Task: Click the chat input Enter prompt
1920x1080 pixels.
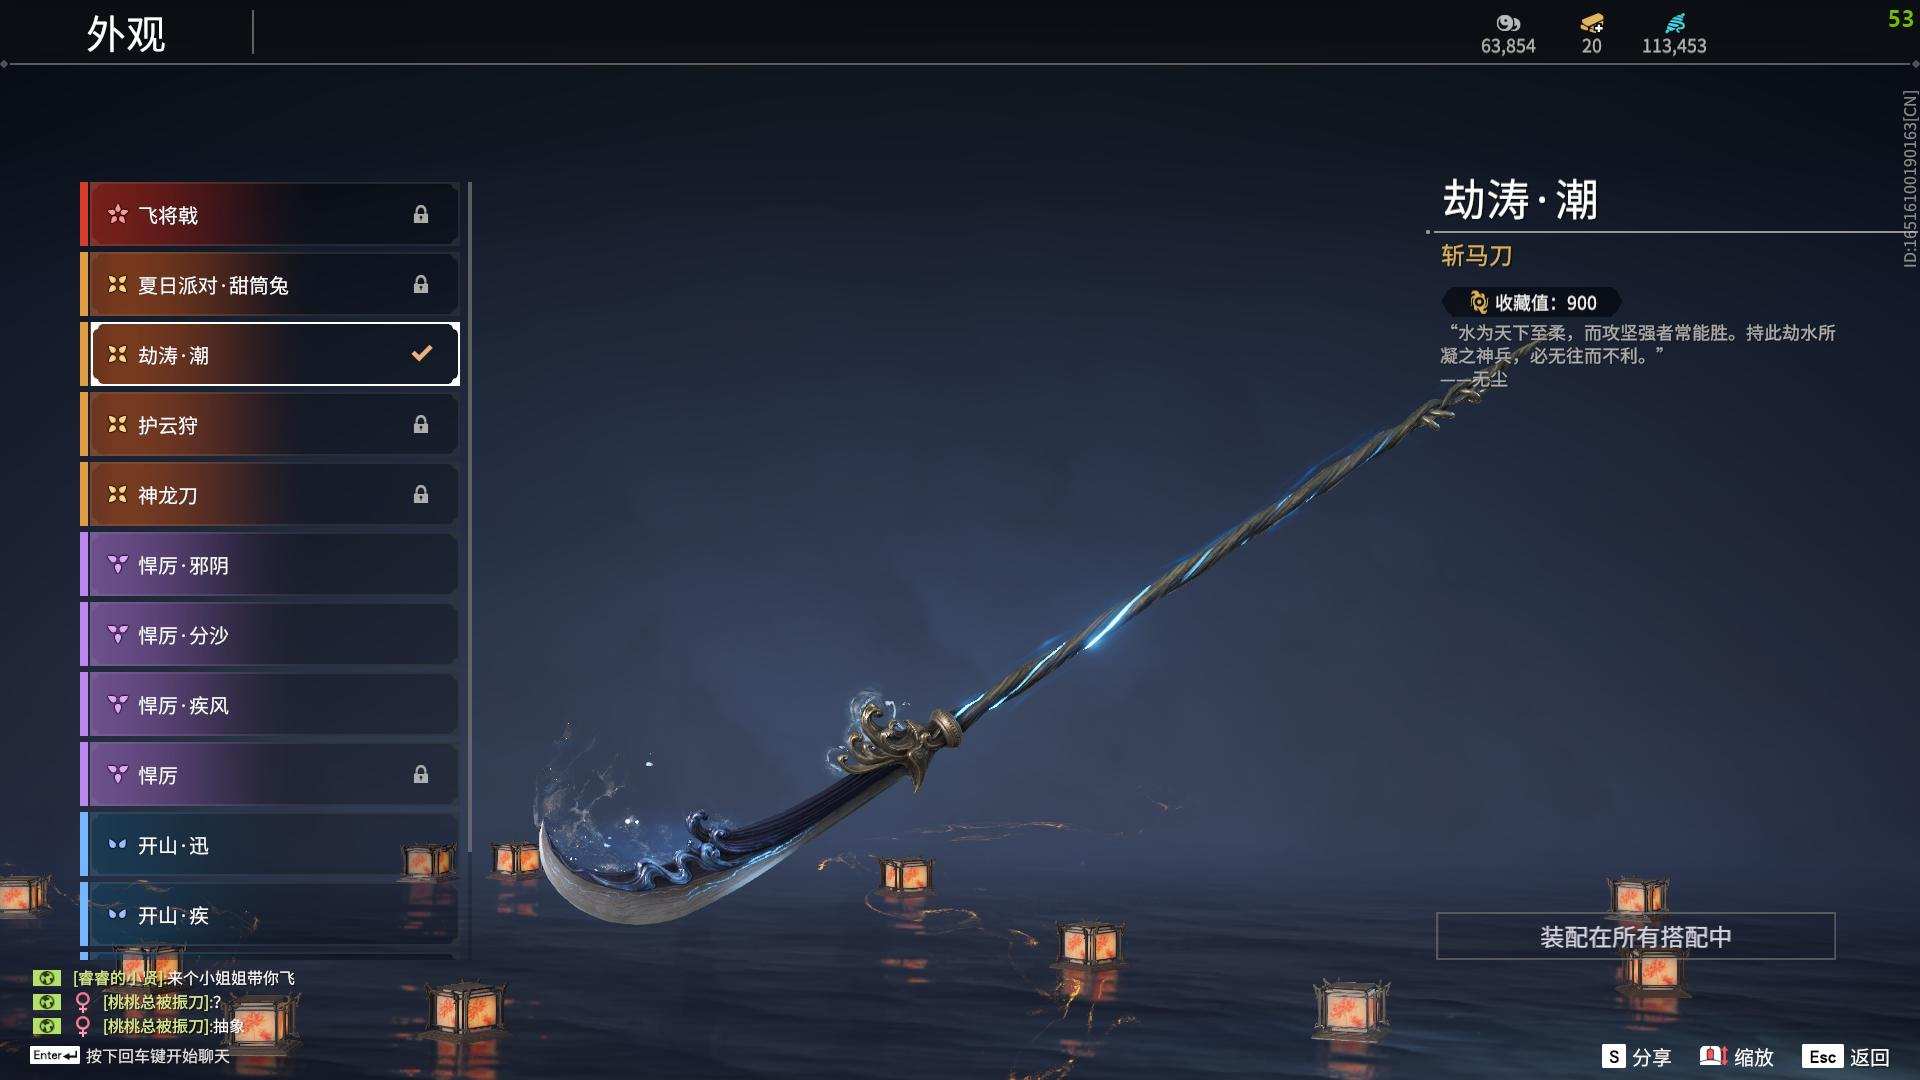Action: click(130, 1056)
